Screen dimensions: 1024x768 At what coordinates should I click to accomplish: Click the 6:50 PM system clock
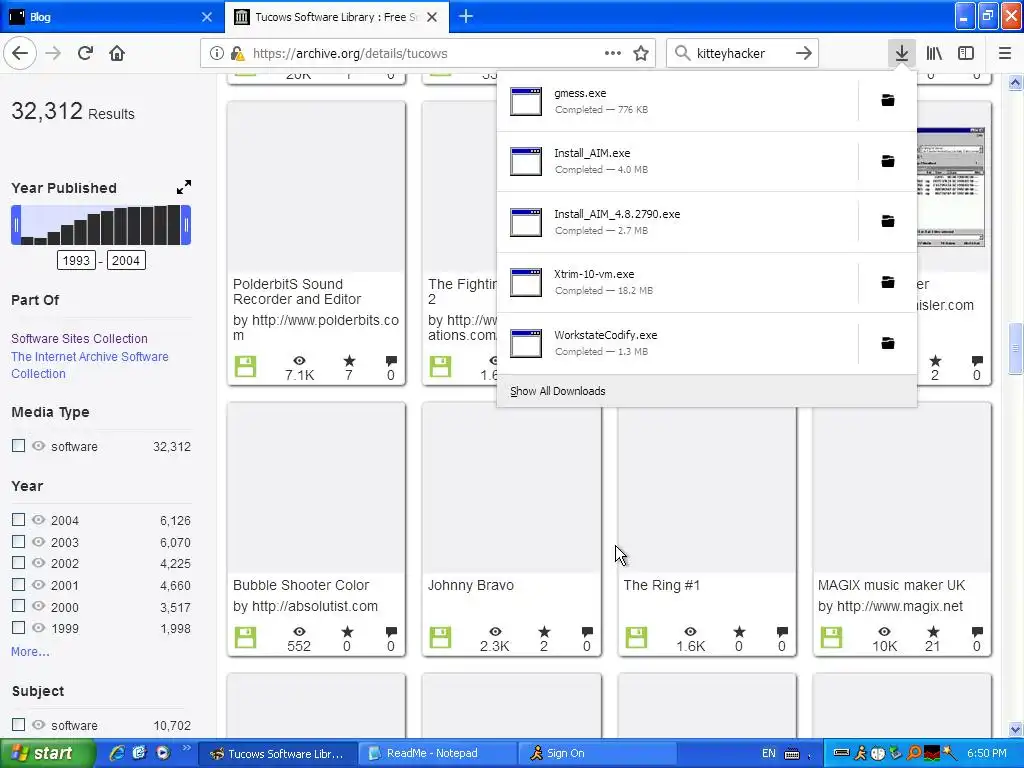click(x=987, y=753)
